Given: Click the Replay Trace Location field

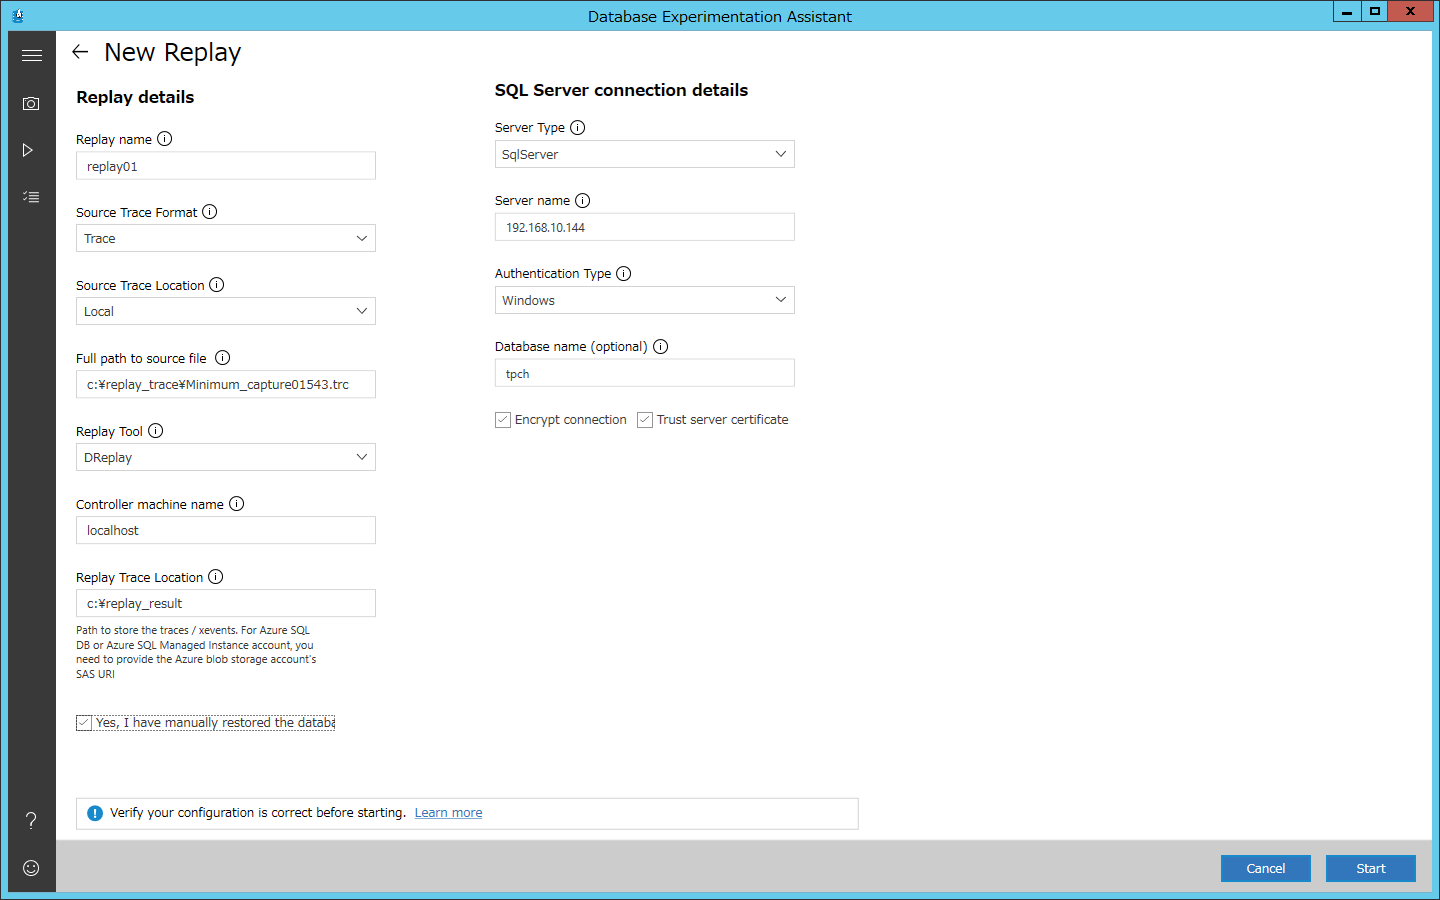Looking at the screenshot, I should coord(226,603).
